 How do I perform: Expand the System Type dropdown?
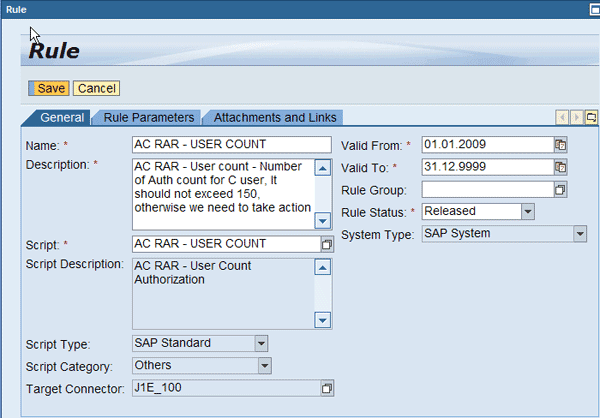click(579, 234)
